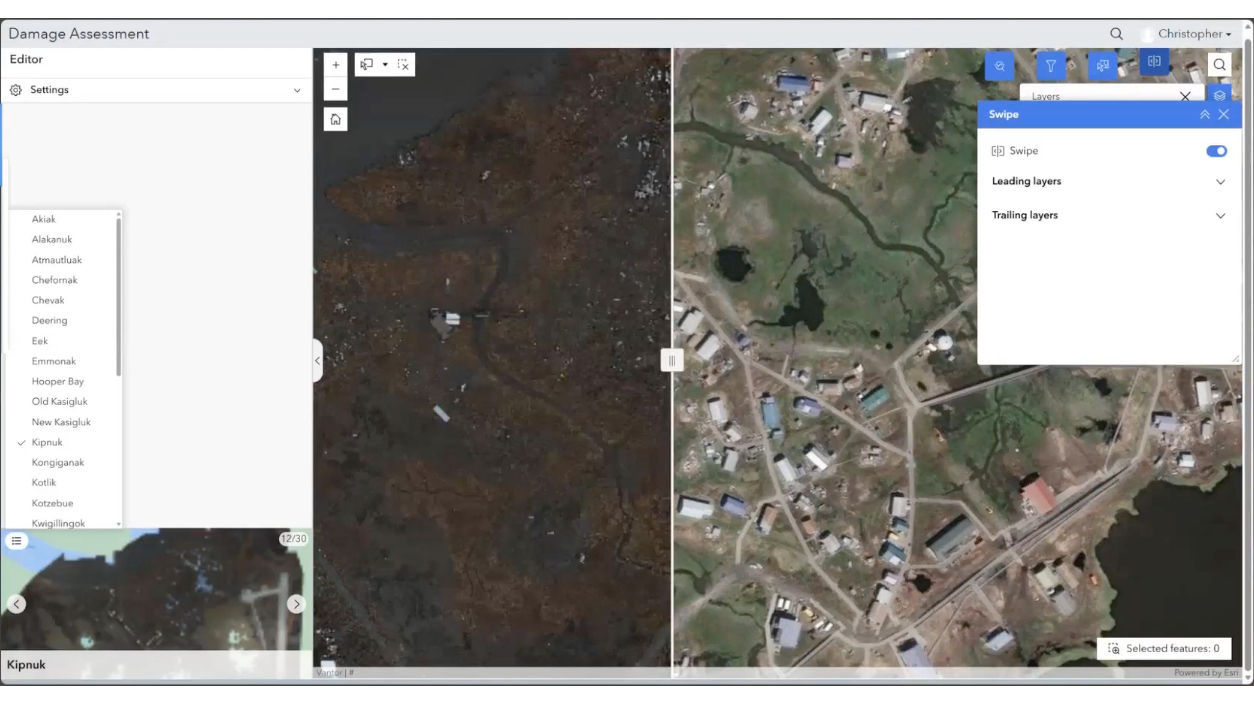Screen dimensions: 1254x705
Task: Open the Layers list icon
Action: (1219, 95)
